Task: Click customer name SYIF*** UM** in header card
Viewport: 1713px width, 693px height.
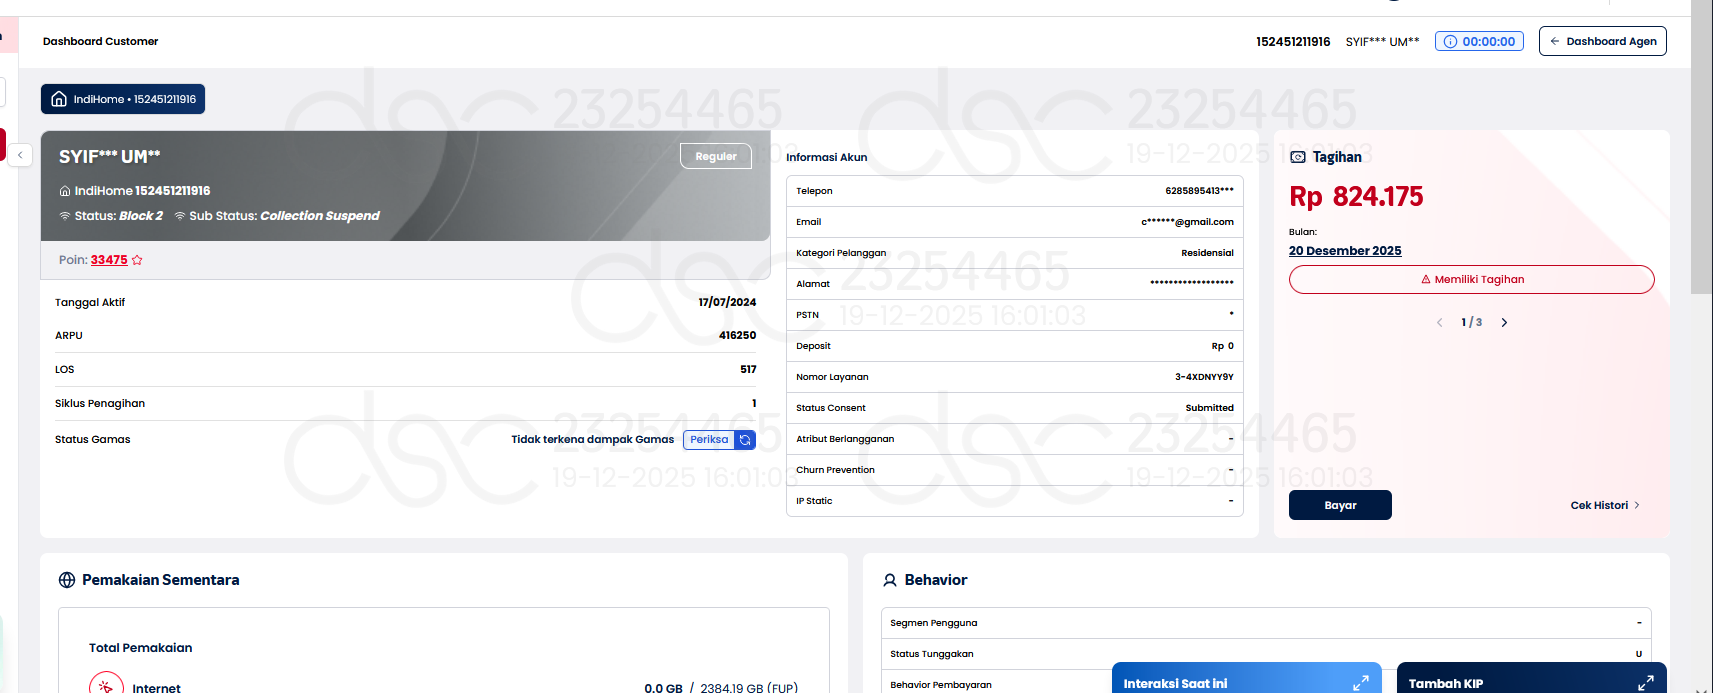Action: click(109, 157)
